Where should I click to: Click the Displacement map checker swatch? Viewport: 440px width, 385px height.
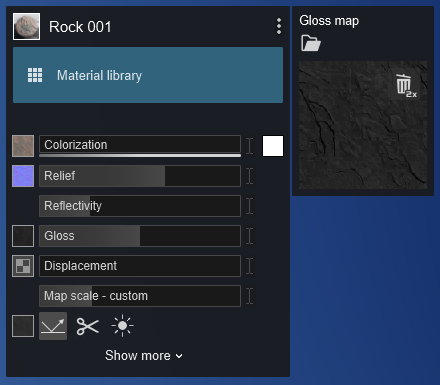coord(23,266)
